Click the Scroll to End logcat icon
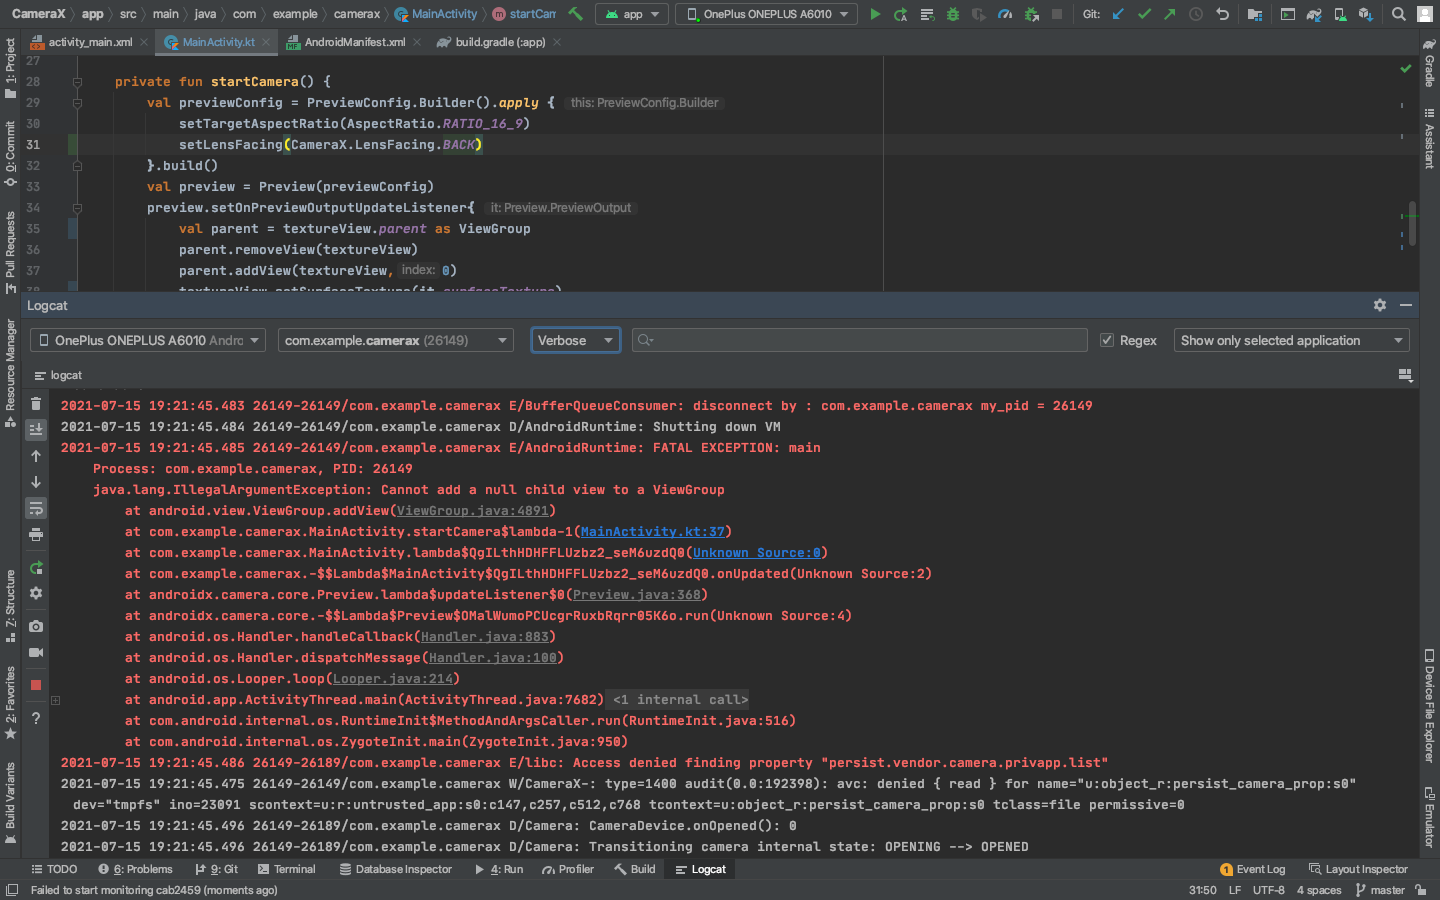The width and height of the screenshot is (1440, 900). tap(36, 429)
